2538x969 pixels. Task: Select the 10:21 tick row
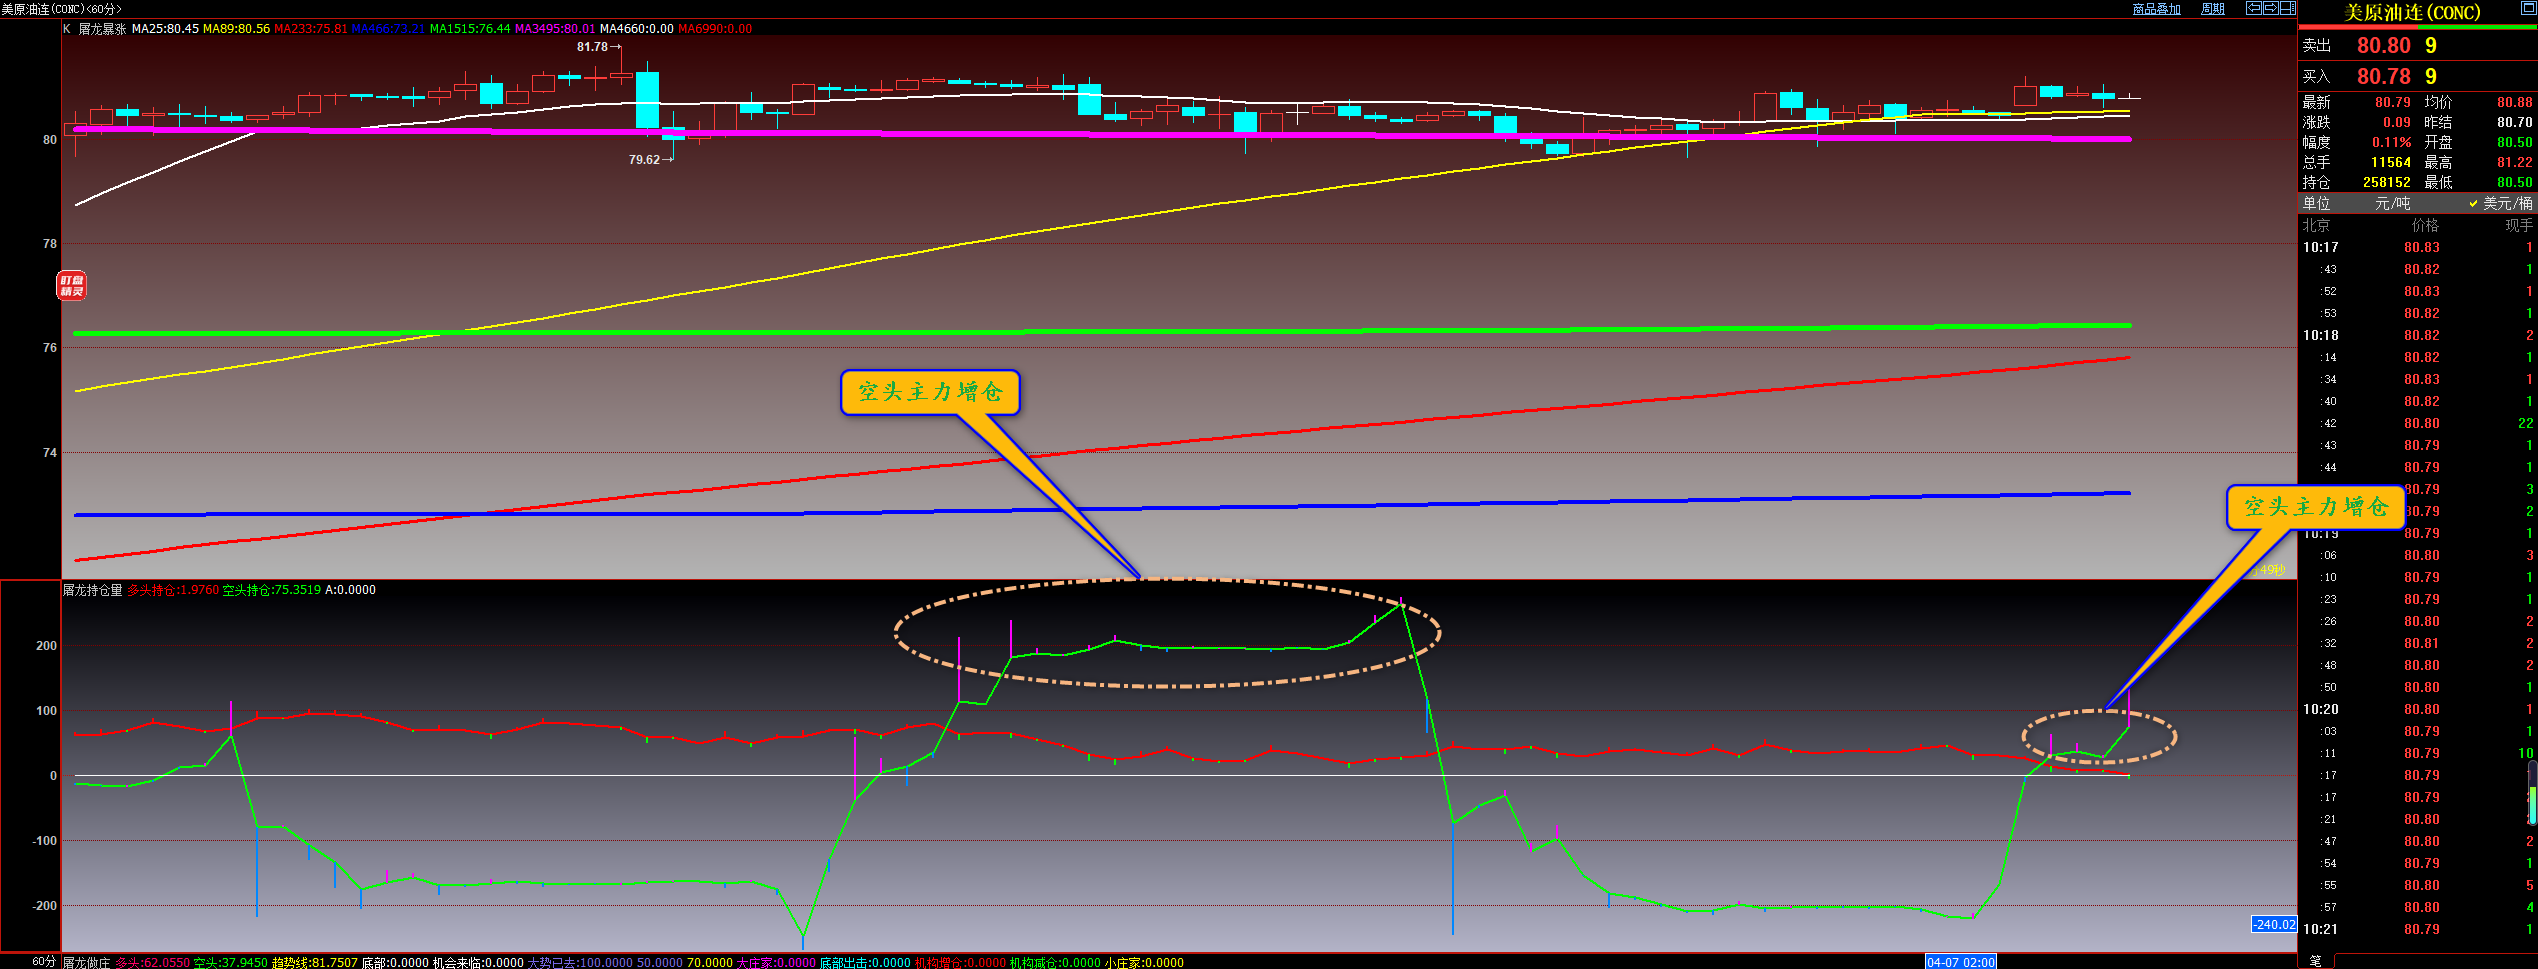click(x=2417, y=929)
